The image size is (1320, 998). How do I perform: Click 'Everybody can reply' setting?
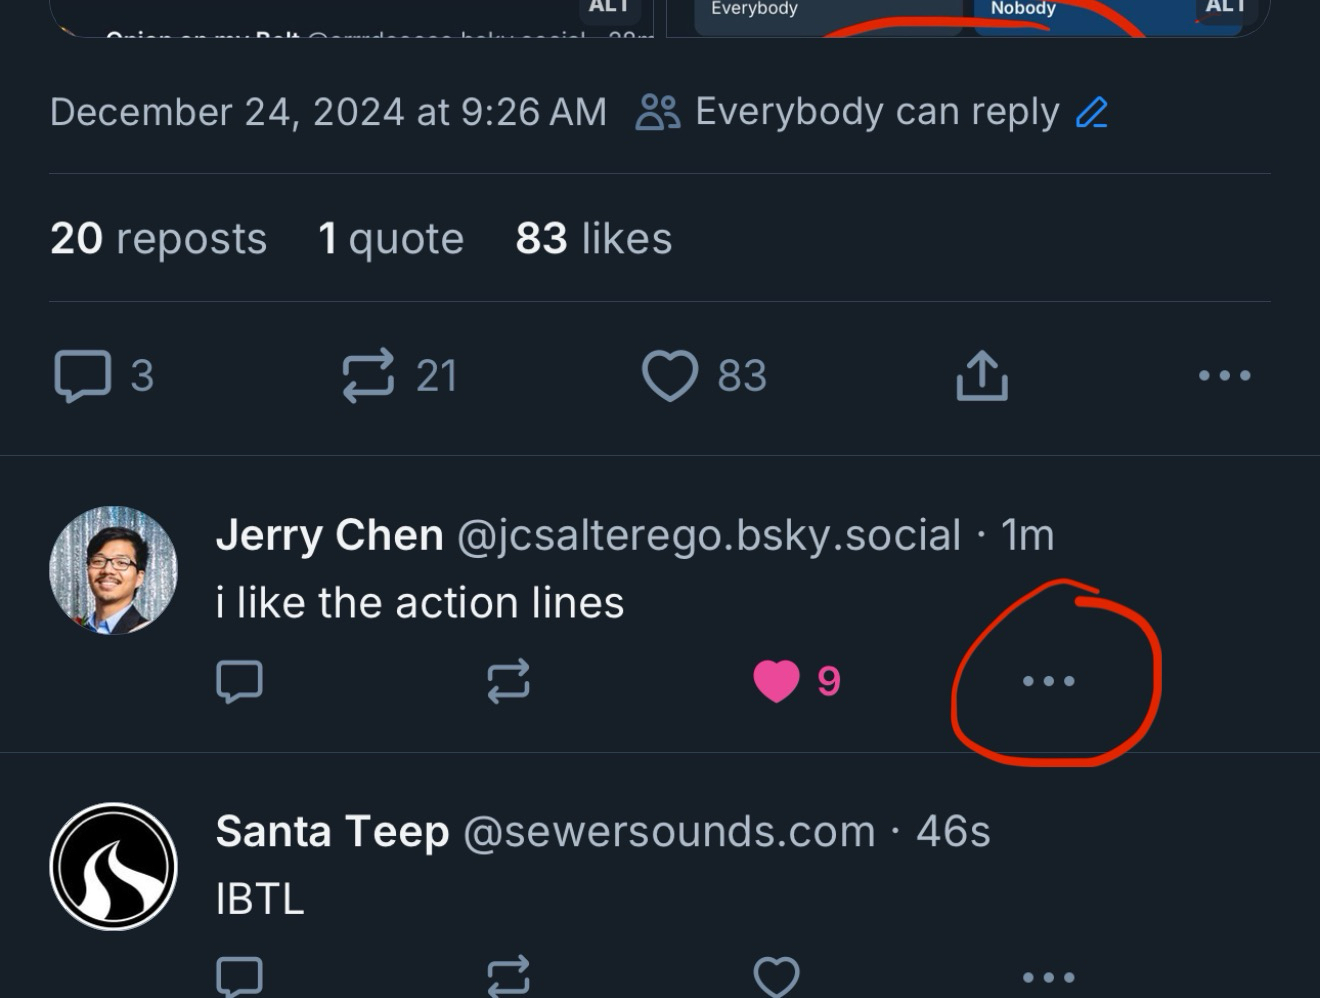point(876,112)
